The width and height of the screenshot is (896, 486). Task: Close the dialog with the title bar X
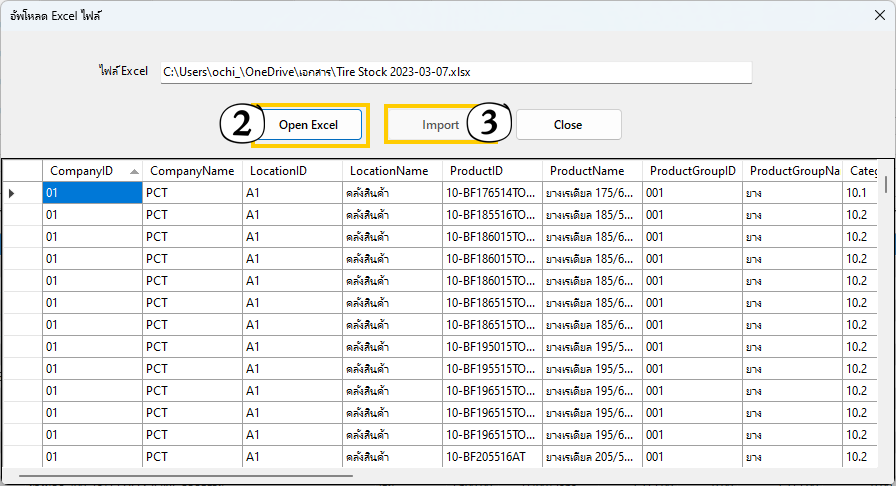point(878,15)
